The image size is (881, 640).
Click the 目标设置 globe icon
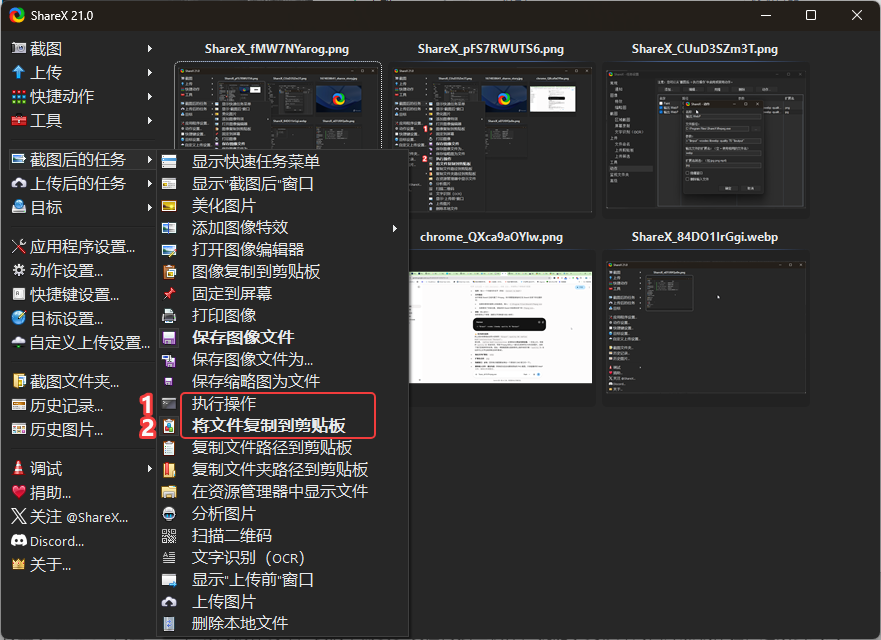click(19, 319)
